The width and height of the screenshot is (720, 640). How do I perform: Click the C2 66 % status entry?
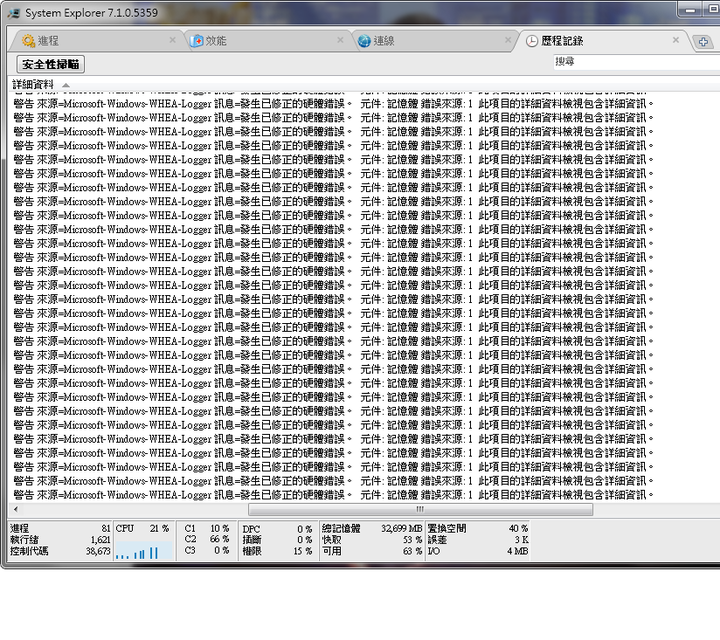click(207, 539)
